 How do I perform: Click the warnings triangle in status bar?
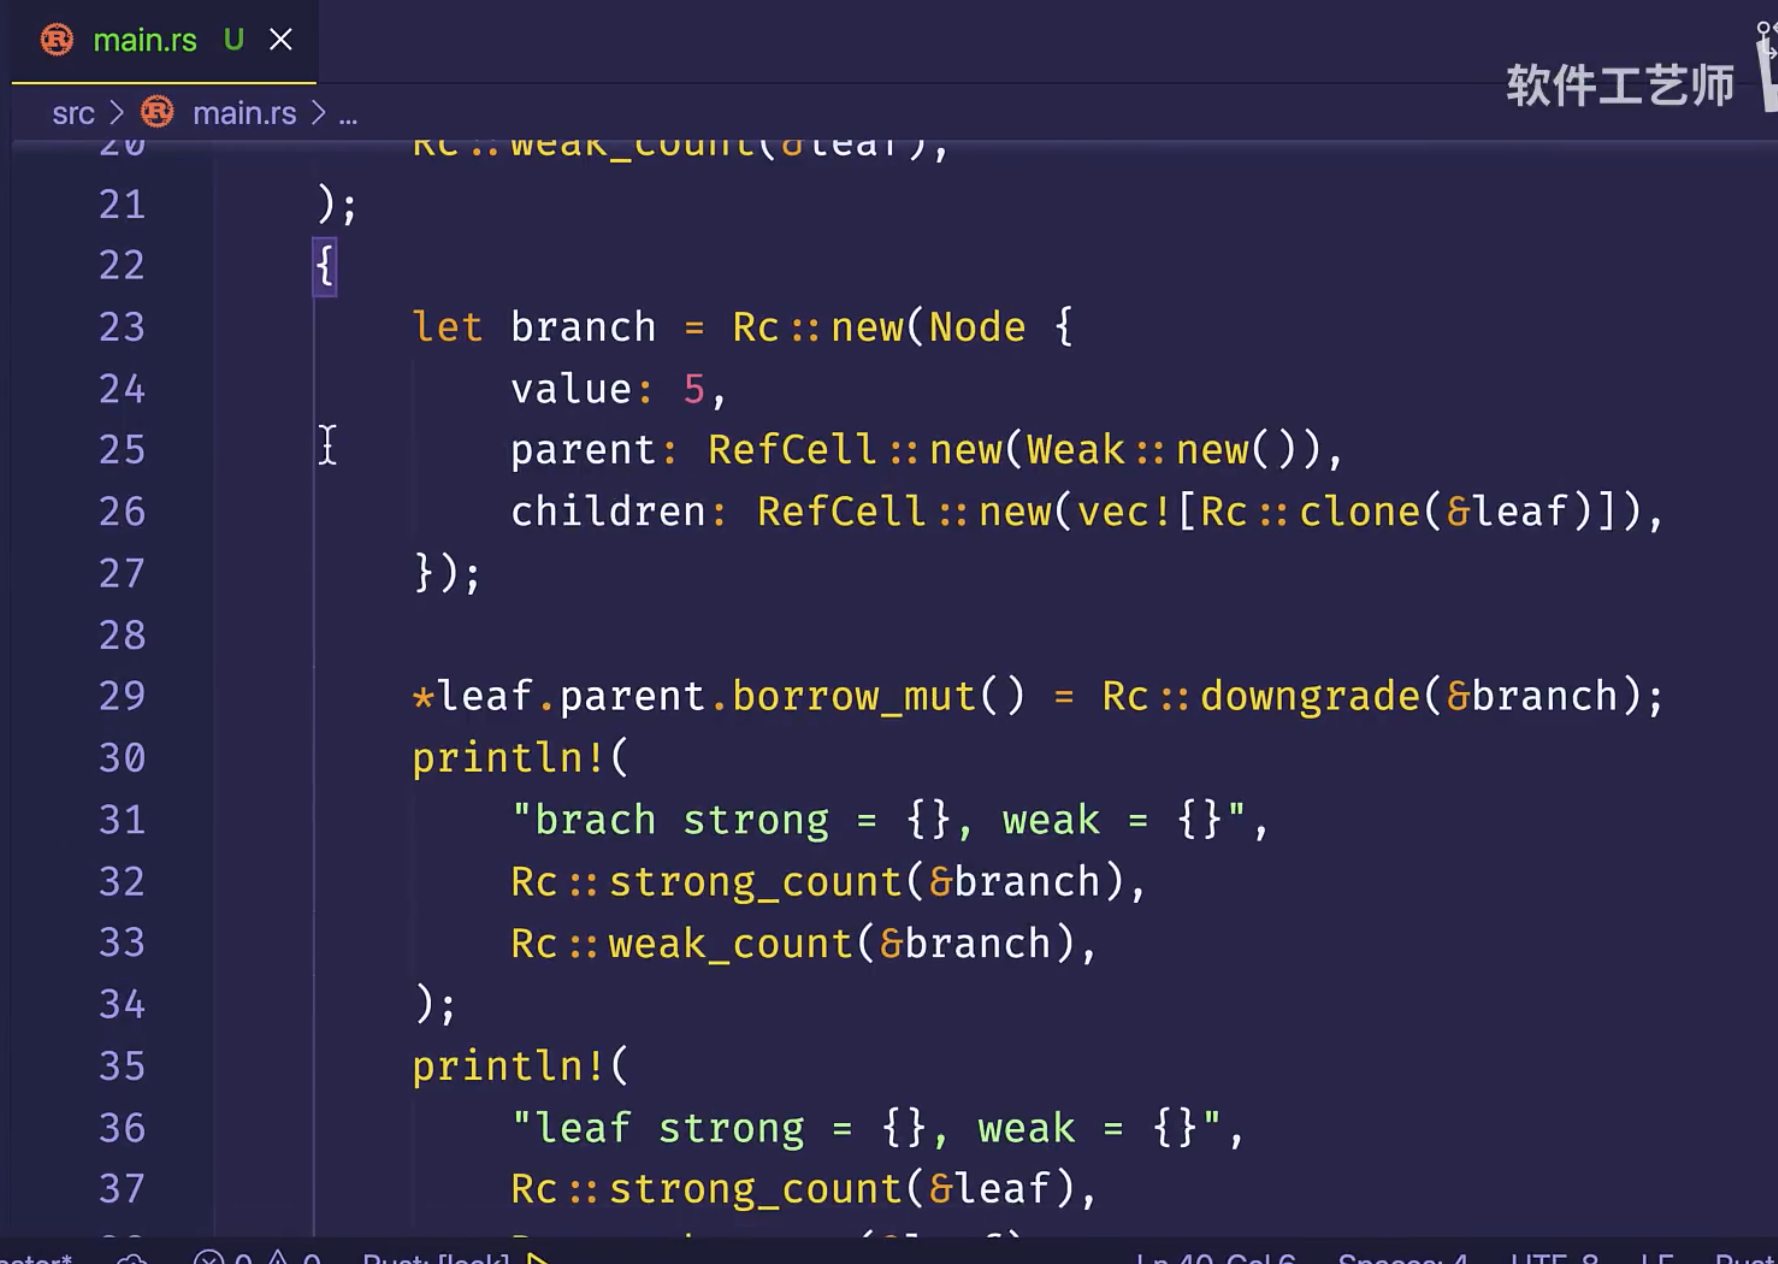click(278, 1258)
